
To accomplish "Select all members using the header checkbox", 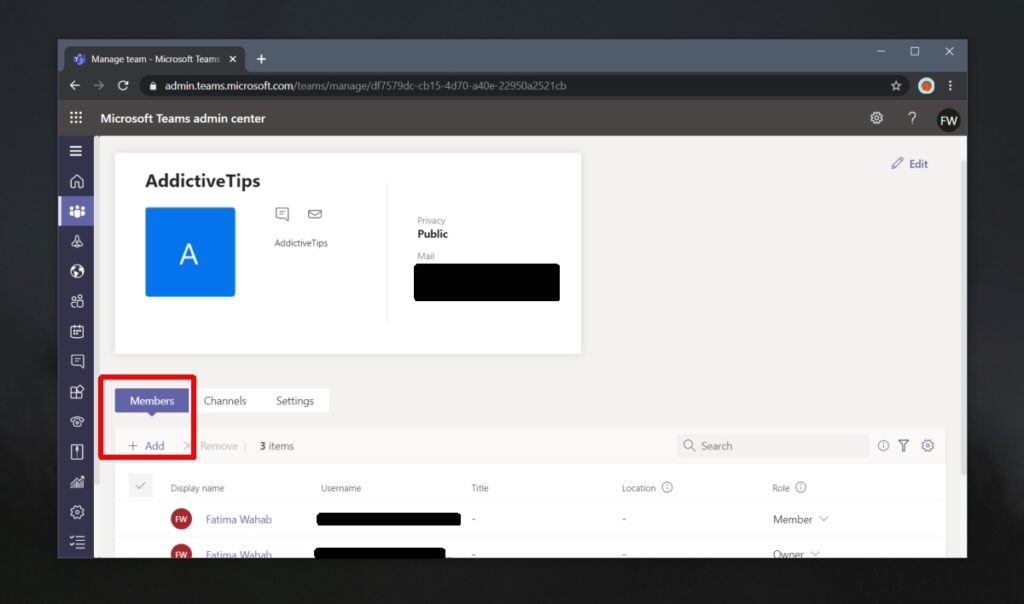I will [141, 484].
